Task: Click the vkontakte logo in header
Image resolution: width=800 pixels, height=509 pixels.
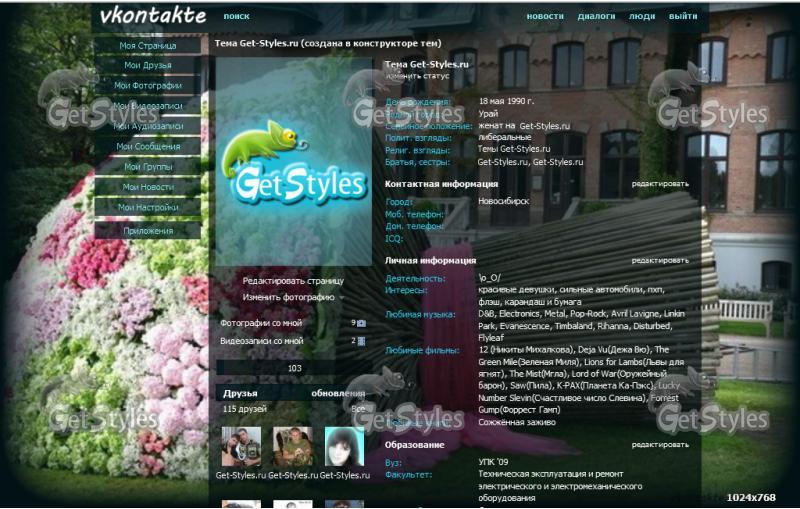Action: click(x=153, y=16)
